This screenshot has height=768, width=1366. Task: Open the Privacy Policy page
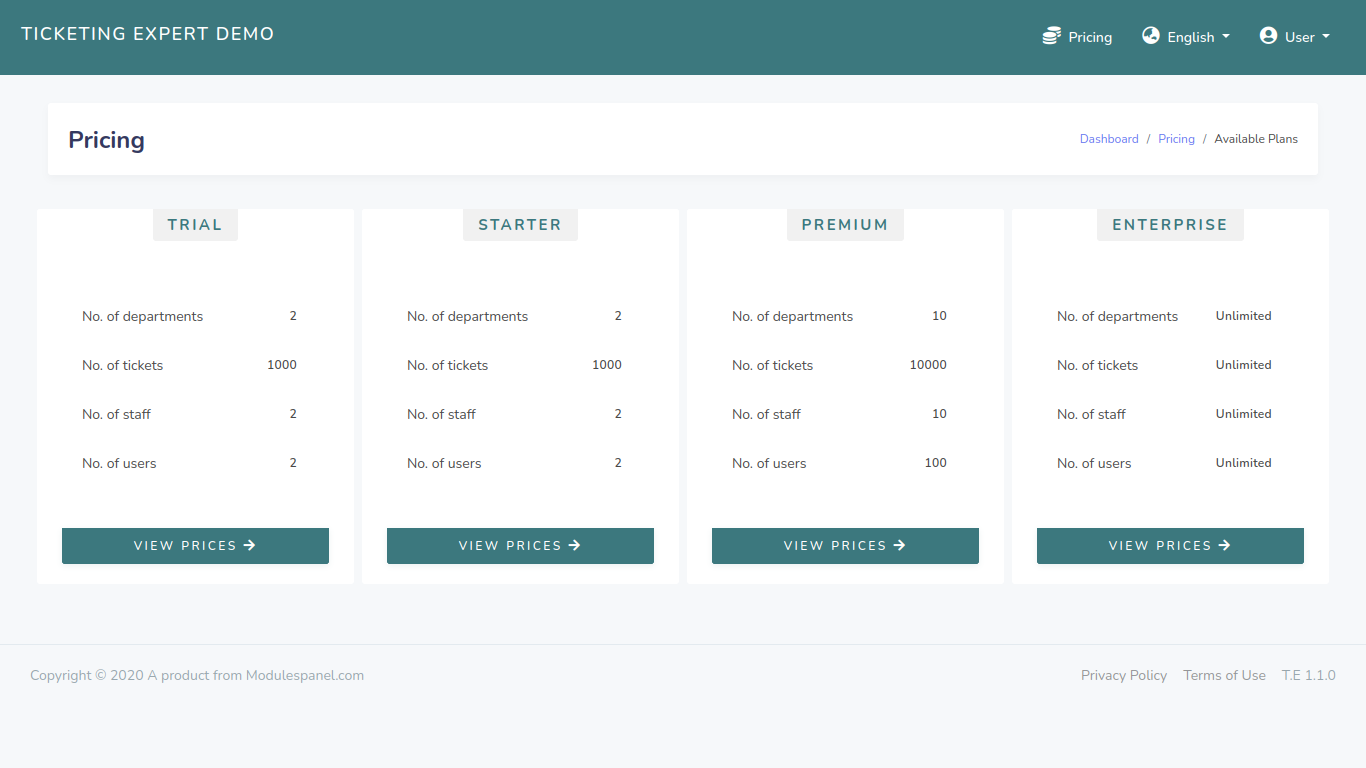point(1124,675)
